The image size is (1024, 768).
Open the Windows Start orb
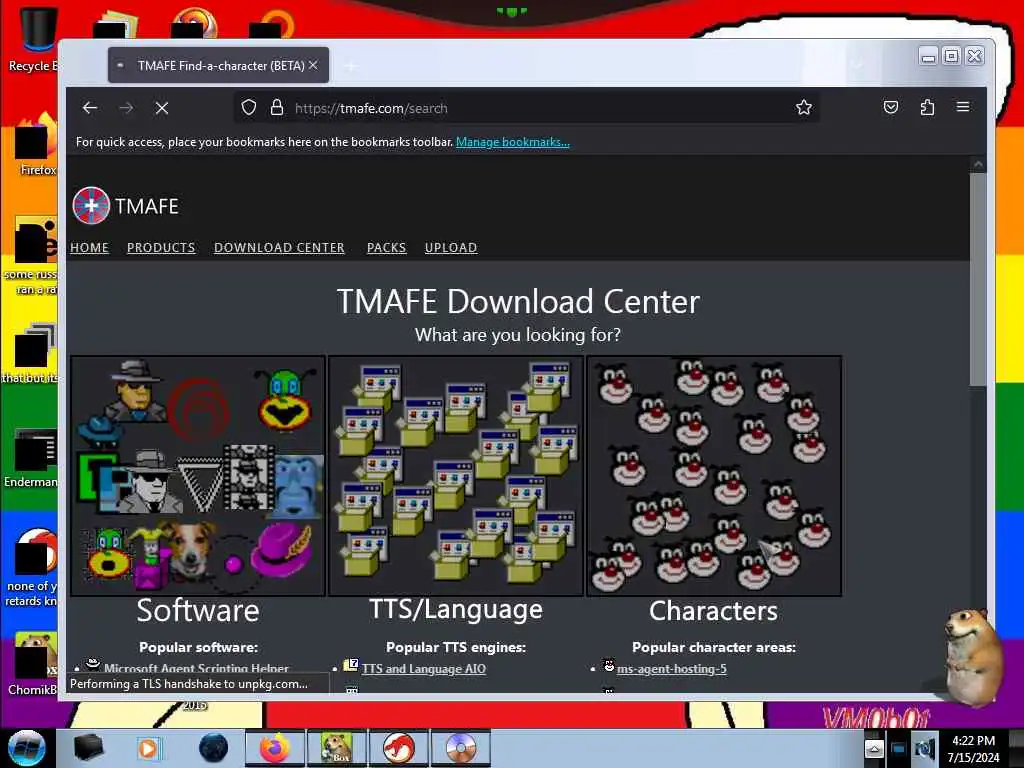(x=27, y=748)
